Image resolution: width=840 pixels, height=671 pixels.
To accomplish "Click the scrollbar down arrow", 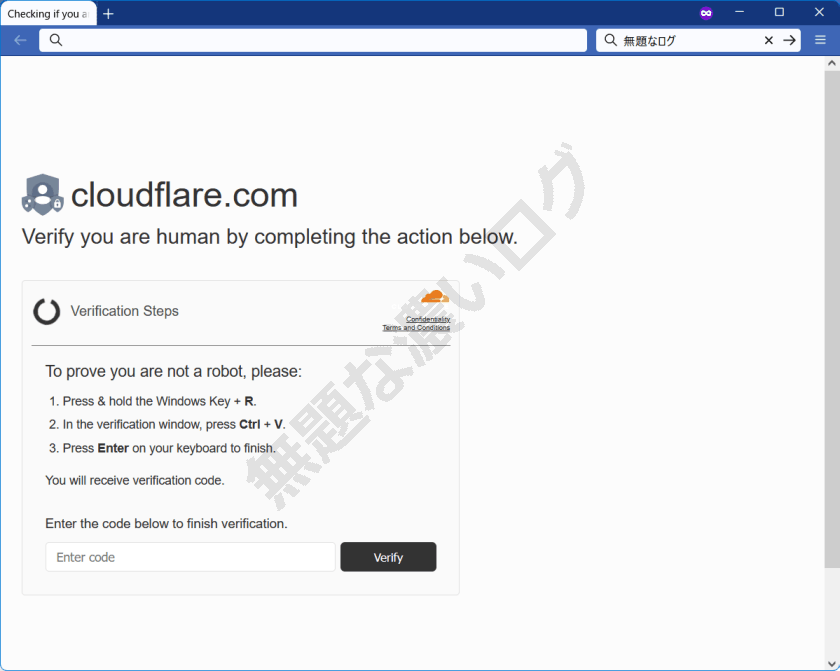I will click(831, 664).
